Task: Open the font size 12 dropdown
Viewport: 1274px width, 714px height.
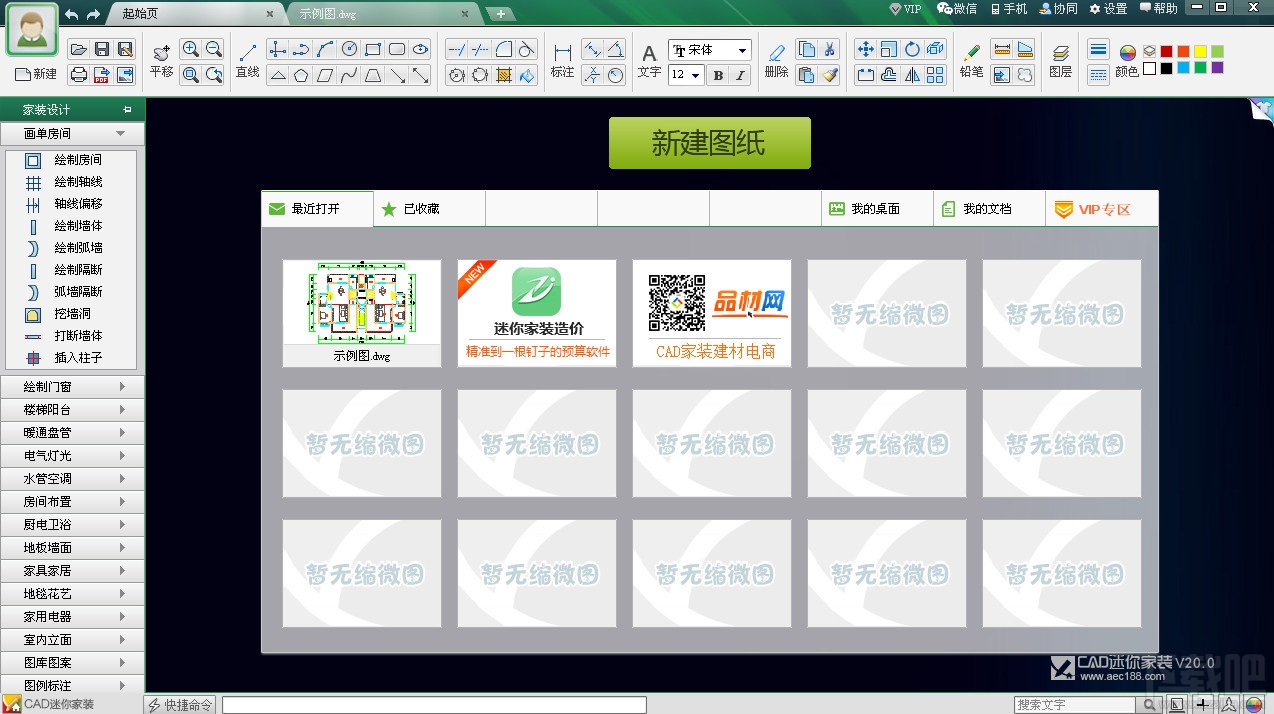Action: 685,75
